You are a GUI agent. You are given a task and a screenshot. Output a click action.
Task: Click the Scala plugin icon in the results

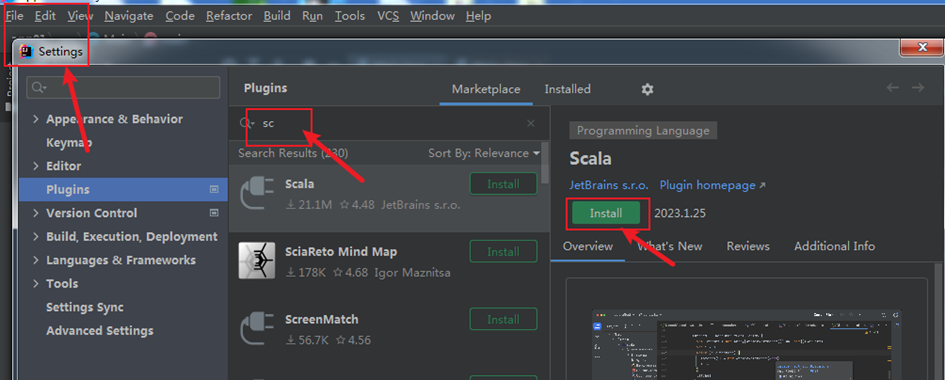tap(257, 194)
